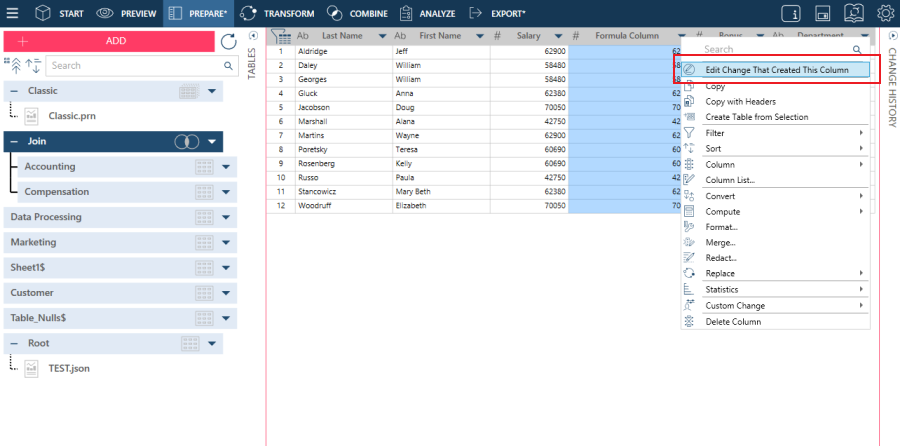900x446 pixels.
Task: Open the Accounting table dropdown arrow
Action: click(x=226, y=167)
